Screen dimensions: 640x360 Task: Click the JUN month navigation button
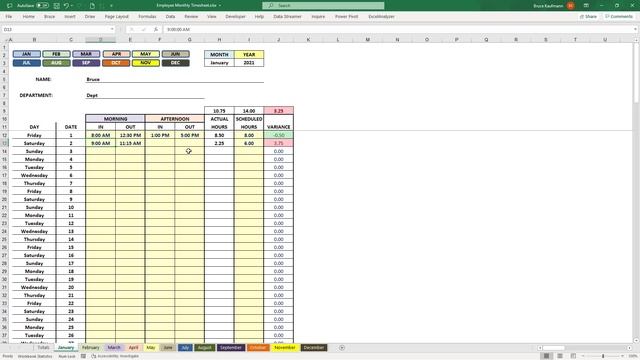(x=176, y=54)
